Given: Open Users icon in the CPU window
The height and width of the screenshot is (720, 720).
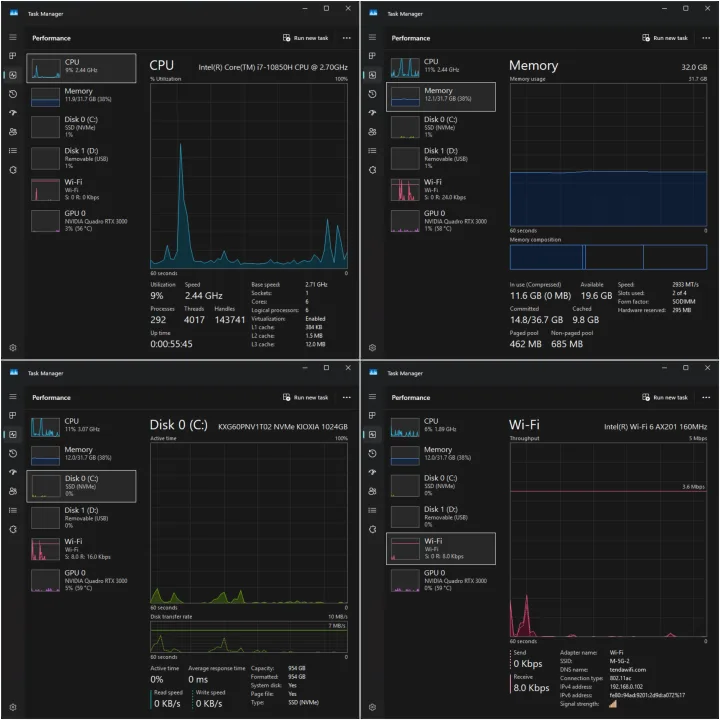Looking at the screenshot, I should pos(13,132).
